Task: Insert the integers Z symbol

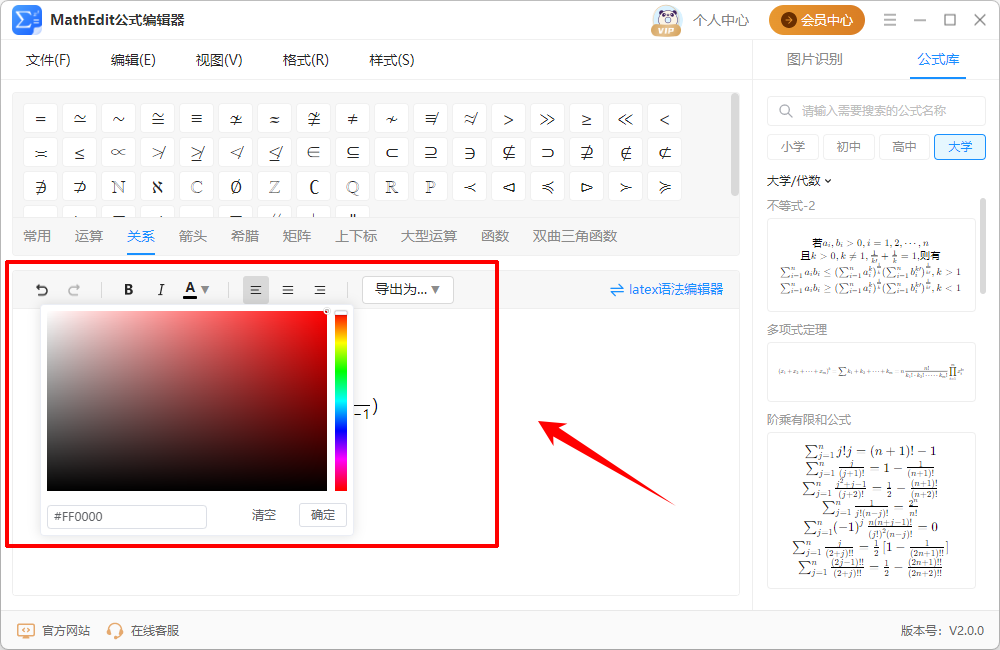Action: (274, 188)
